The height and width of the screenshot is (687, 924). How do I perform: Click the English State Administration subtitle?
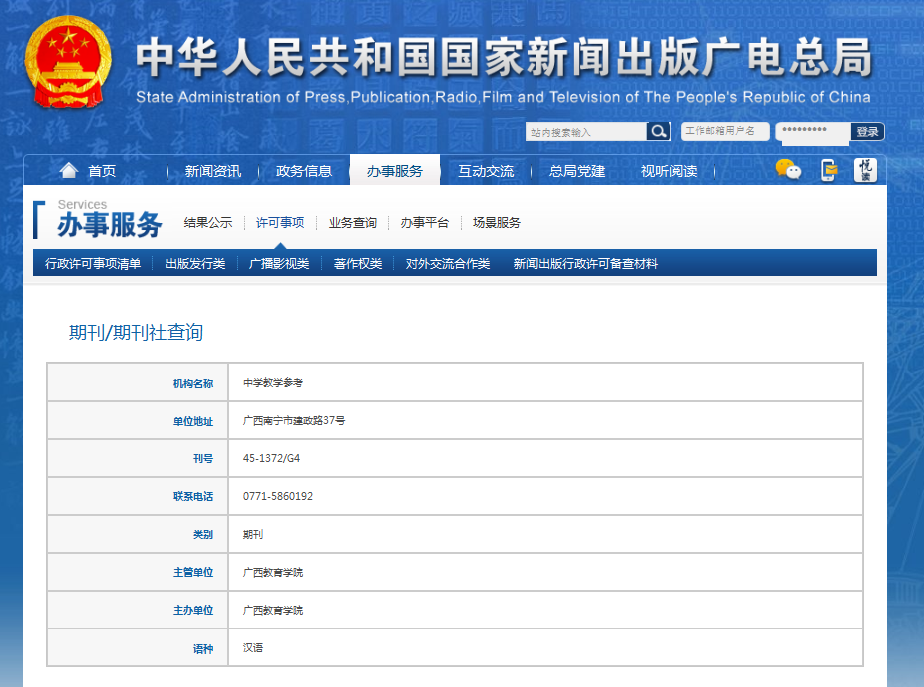coord(503,97)
